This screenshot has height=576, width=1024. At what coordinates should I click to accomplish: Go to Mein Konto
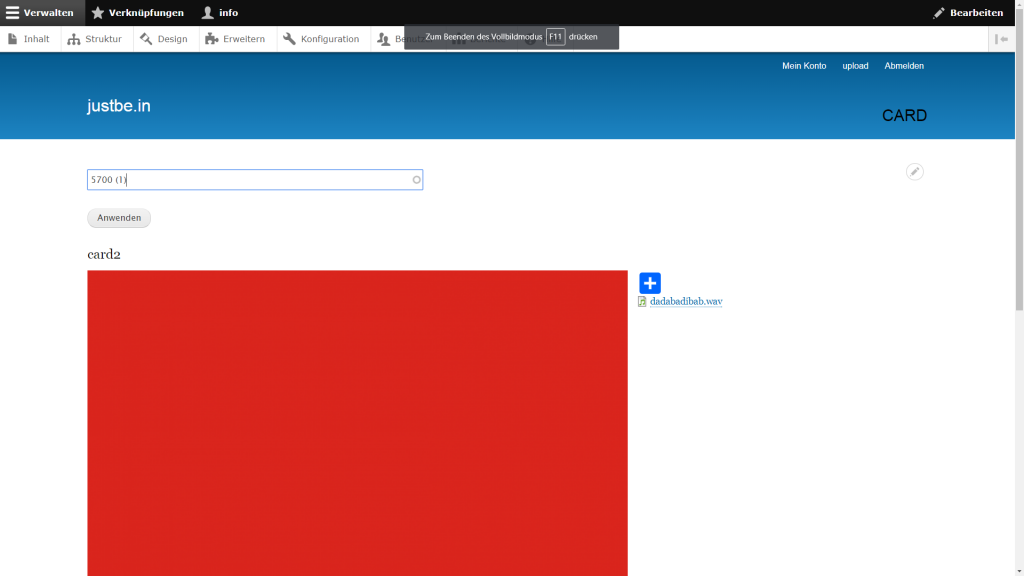pos(804,66)
